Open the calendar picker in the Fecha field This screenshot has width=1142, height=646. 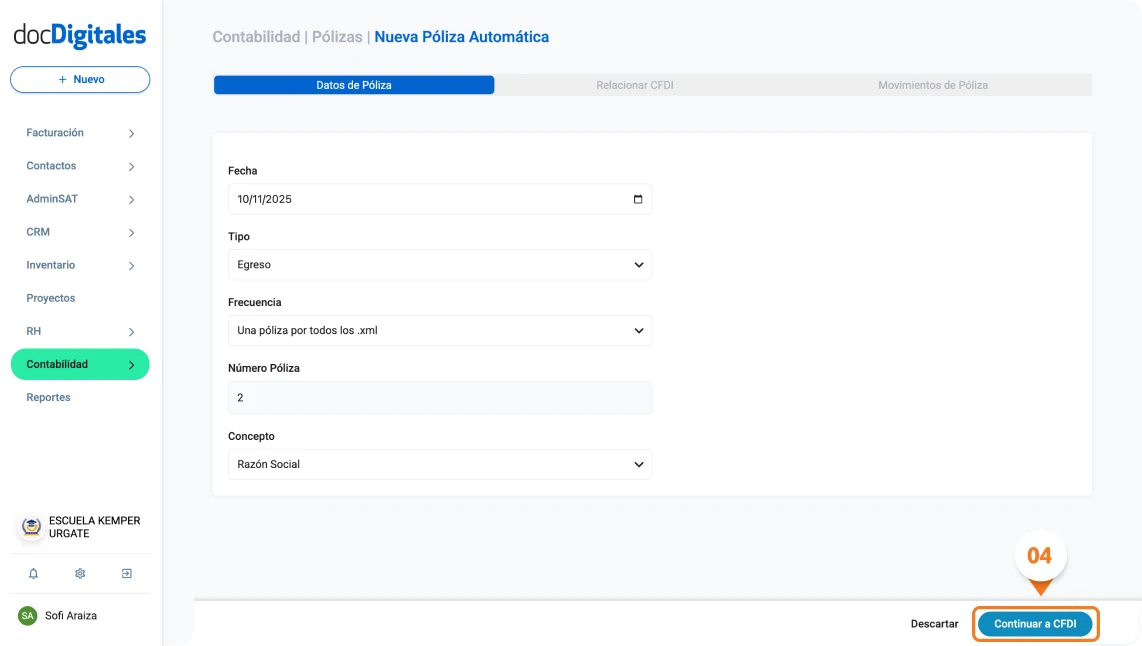(637, 198)
